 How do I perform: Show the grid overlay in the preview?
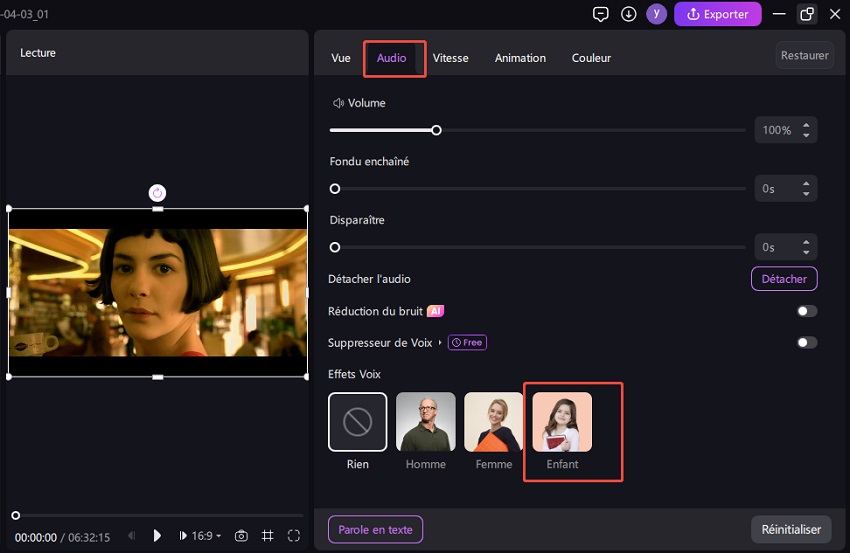[x=267, y=536]
